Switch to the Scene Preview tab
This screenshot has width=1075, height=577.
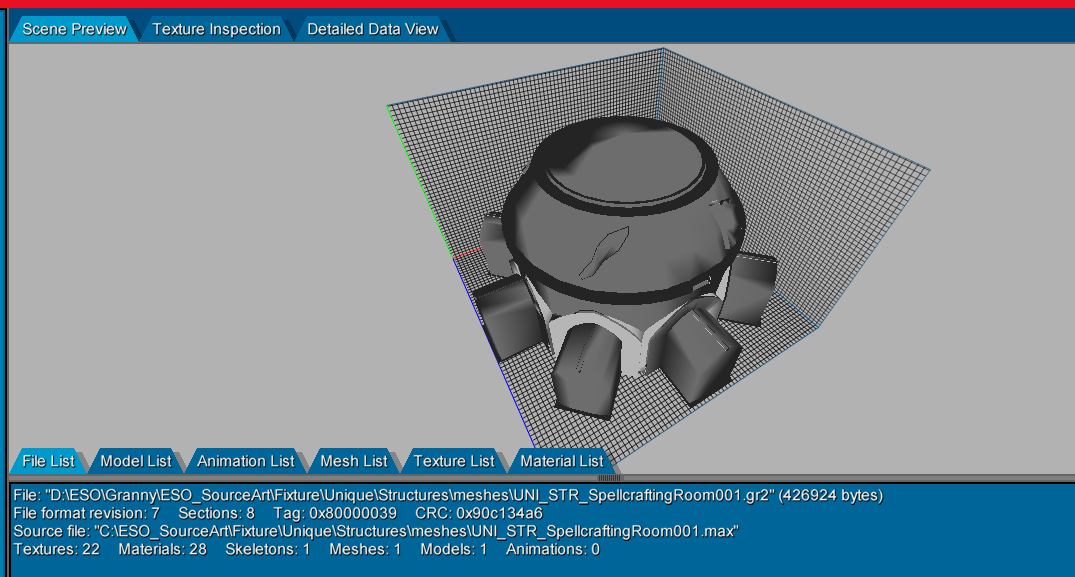[74, 29]
